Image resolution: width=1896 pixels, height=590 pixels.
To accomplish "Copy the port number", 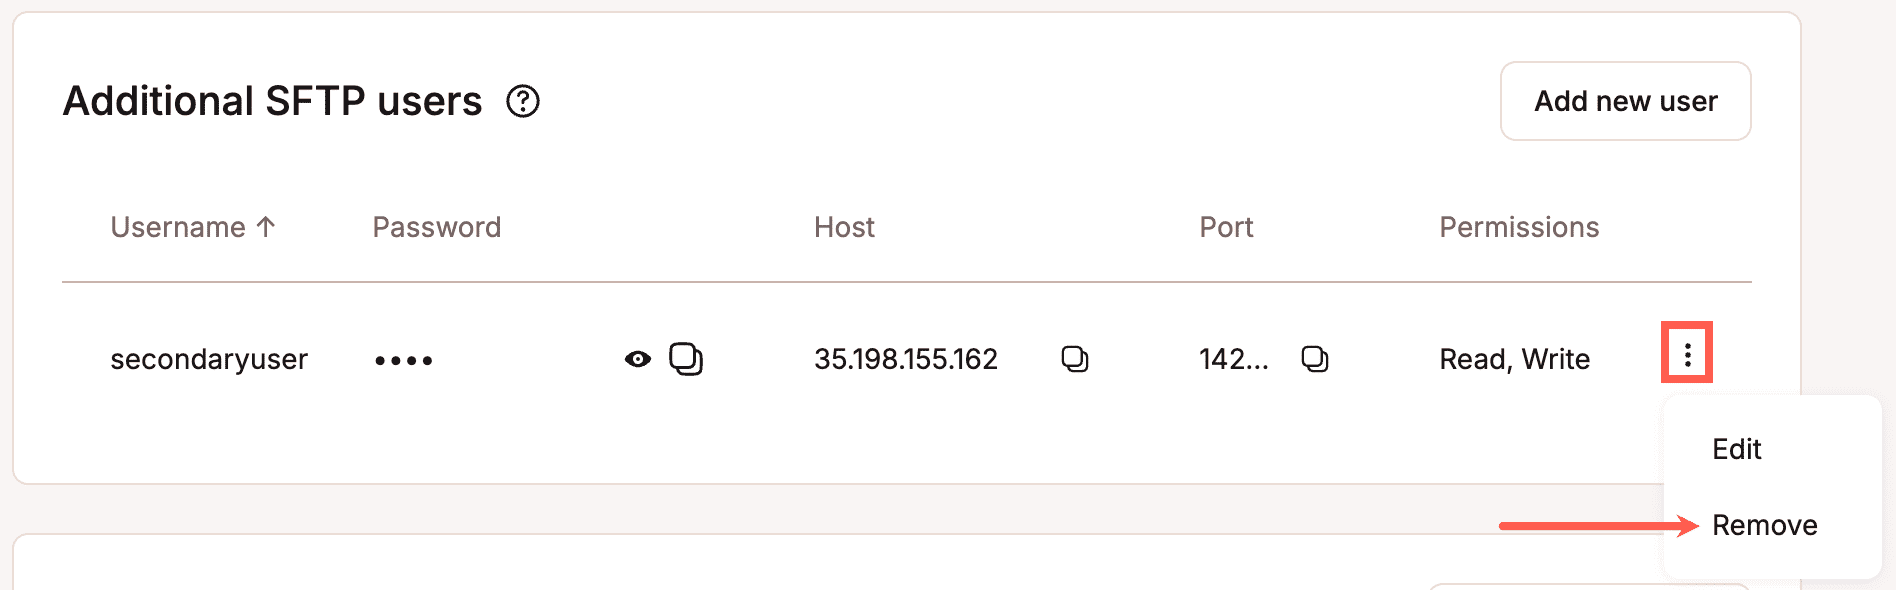I will point(1315,358).
